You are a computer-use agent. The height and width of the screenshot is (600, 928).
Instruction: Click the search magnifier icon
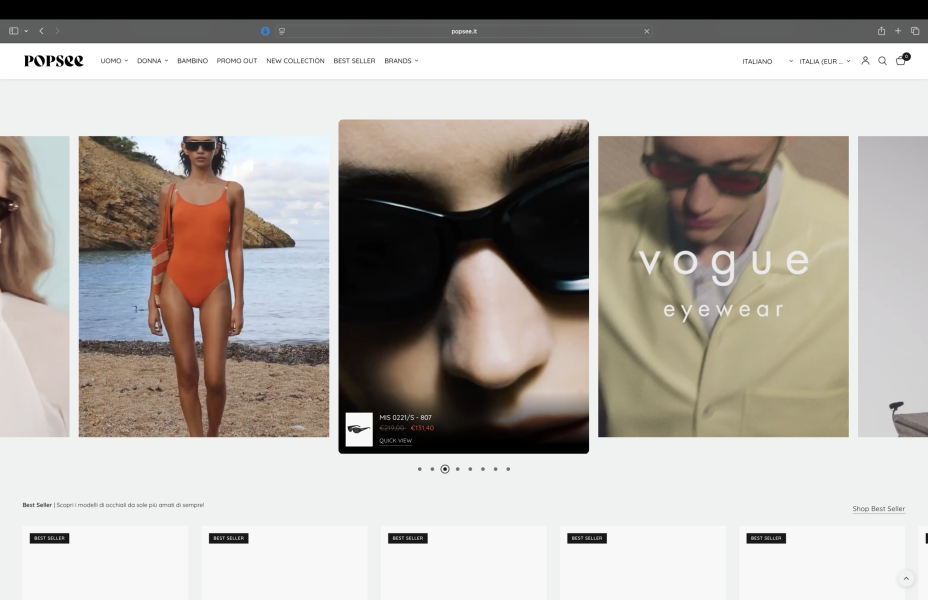tap(882, 61)
